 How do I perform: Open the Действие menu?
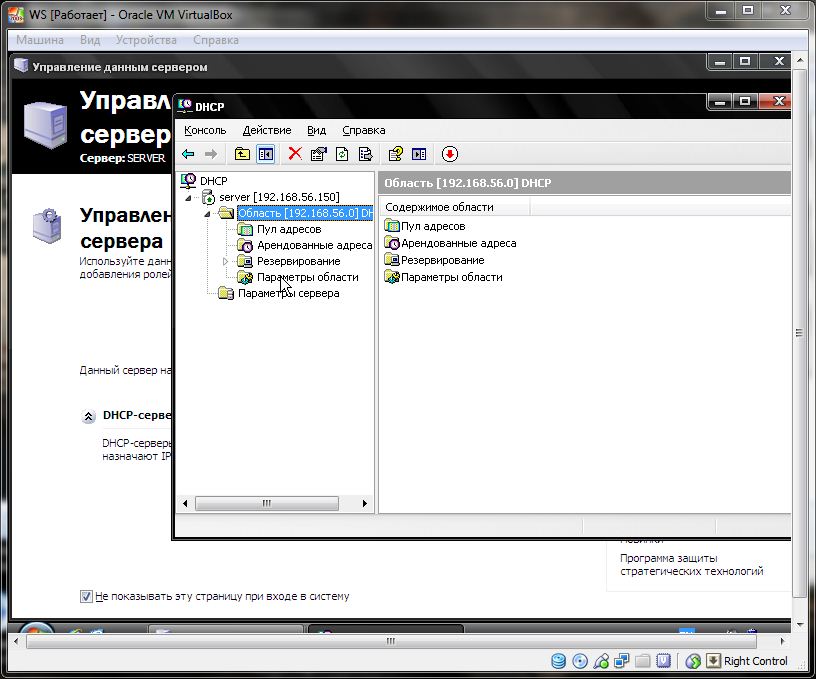266,130
